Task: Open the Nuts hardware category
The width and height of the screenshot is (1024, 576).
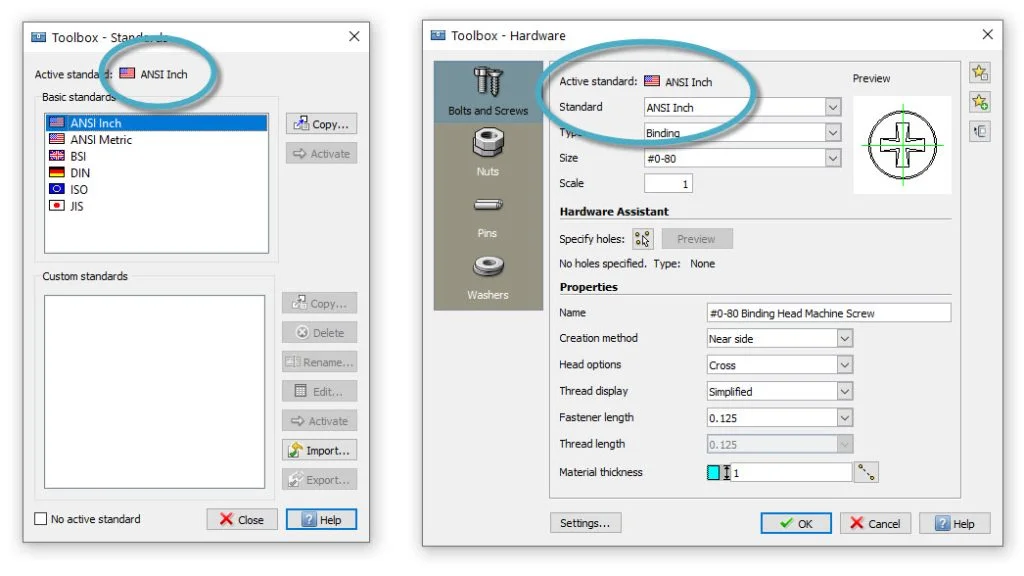Action: click(488, 152)
